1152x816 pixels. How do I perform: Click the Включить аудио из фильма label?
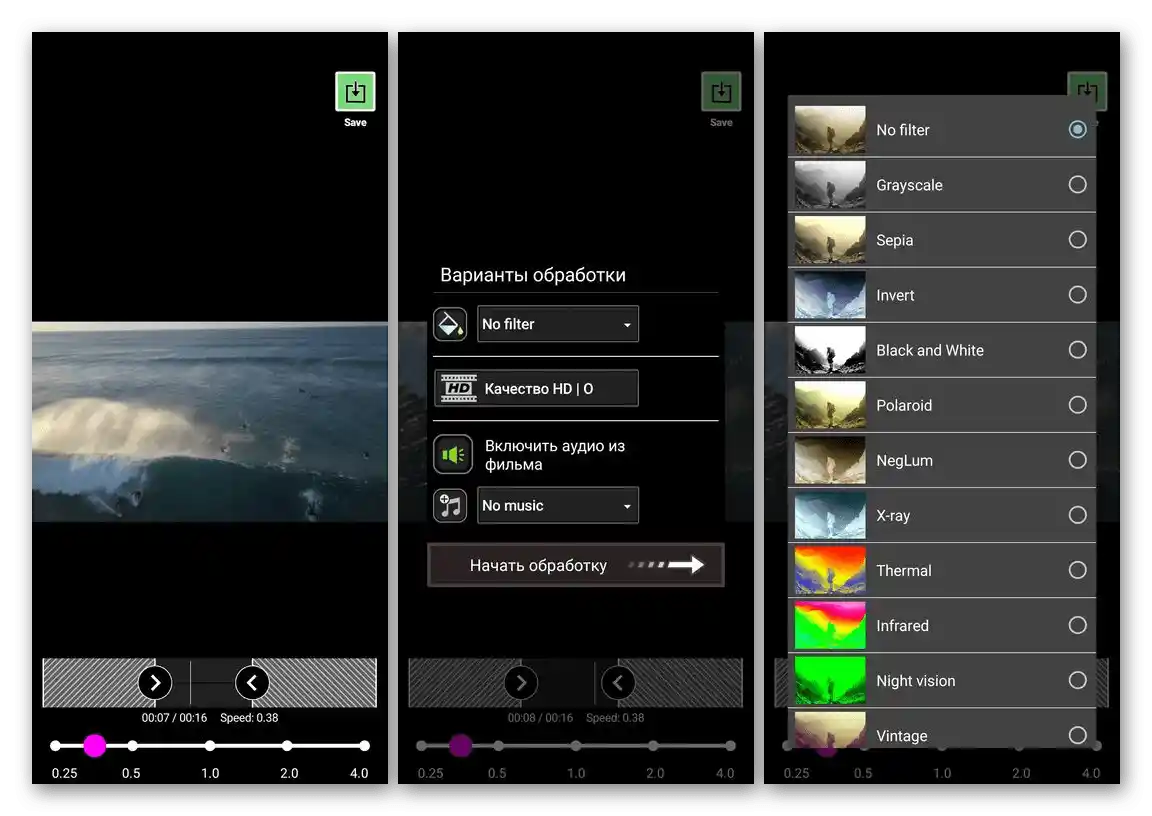click(555, 455)
